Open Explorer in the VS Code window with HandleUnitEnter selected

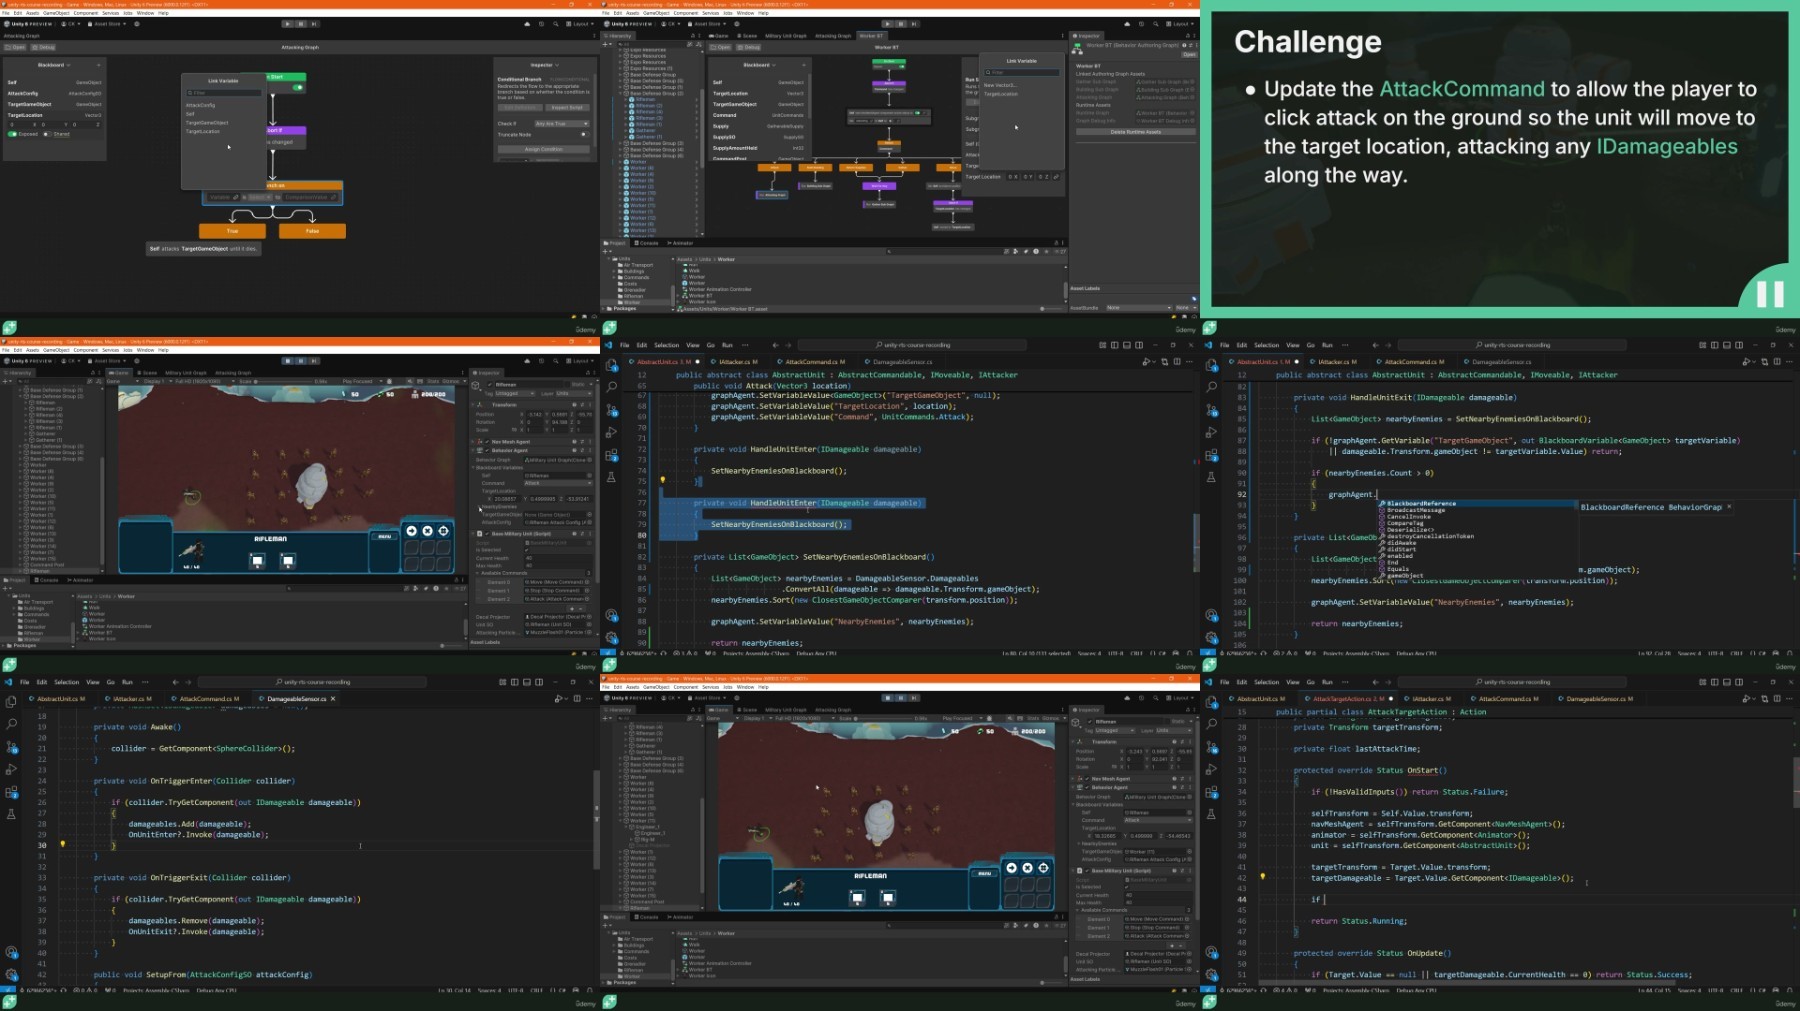tap(611, 364)
